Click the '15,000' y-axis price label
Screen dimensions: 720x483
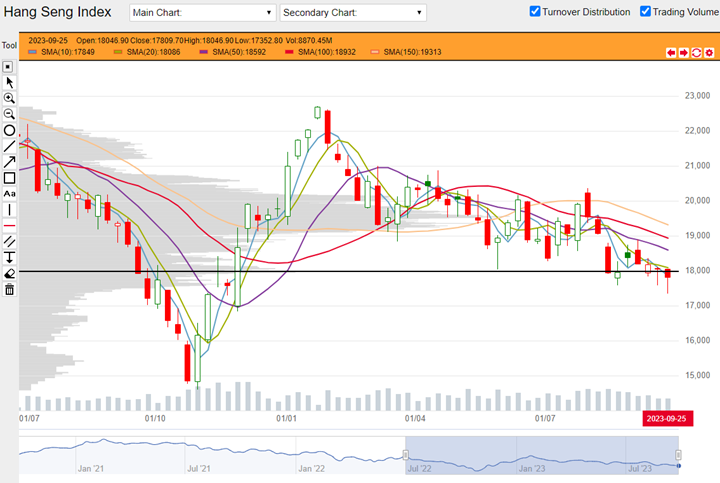698,375
